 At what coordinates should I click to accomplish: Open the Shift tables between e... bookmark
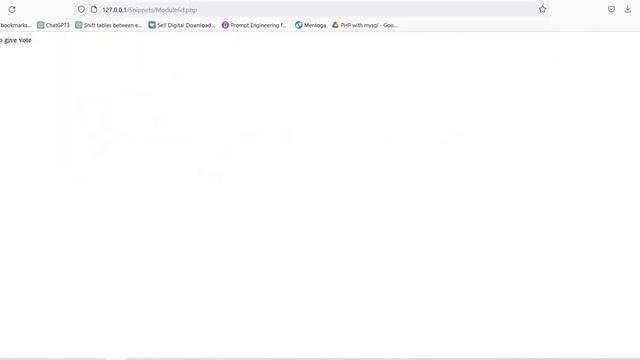pyautogui.click(x=109, y=25)
